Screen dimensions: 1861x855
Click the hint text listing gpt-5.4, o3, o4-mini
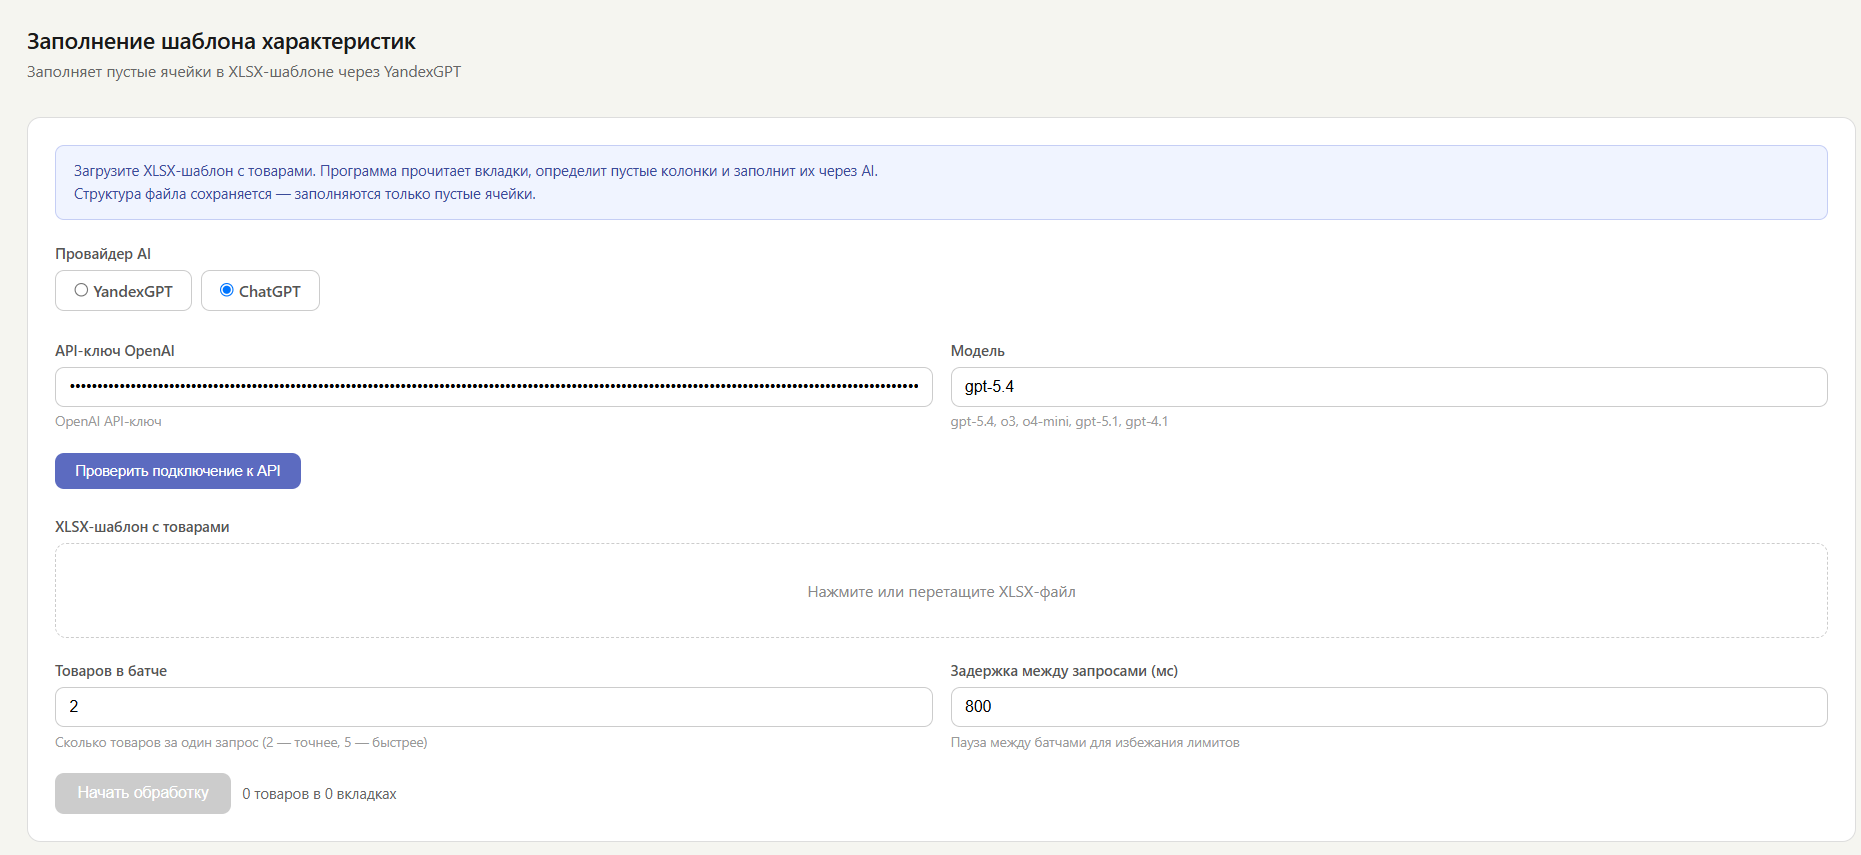click(1059, 422)
